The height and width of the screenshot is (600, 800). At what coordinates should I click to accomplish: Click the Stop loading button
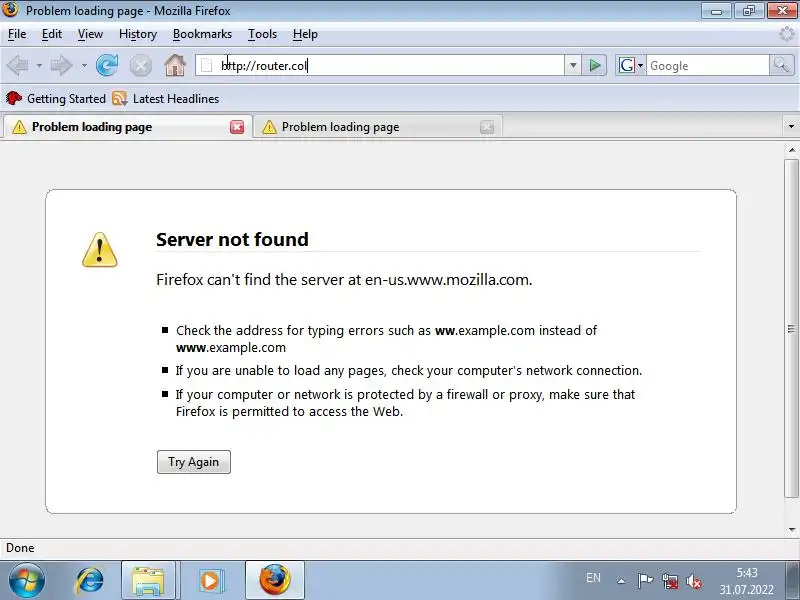[x=141, y=66]
